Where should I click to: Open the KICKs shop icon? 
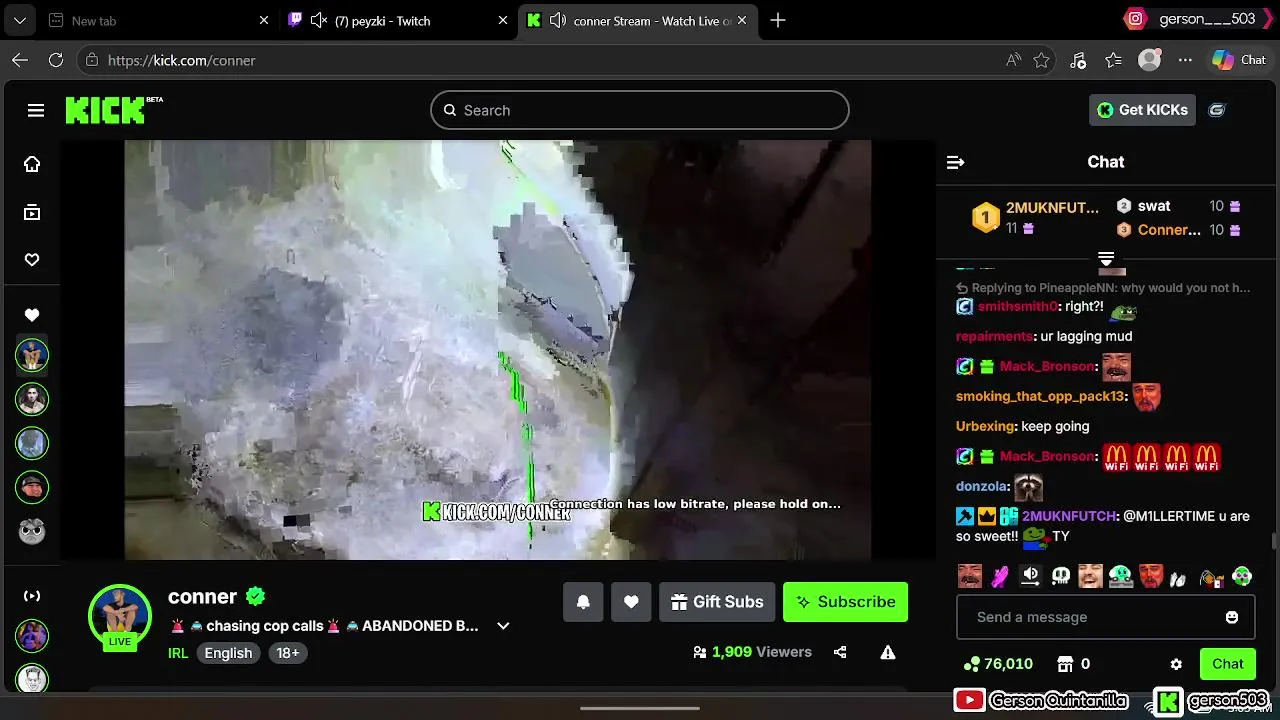pos(1065,664)
